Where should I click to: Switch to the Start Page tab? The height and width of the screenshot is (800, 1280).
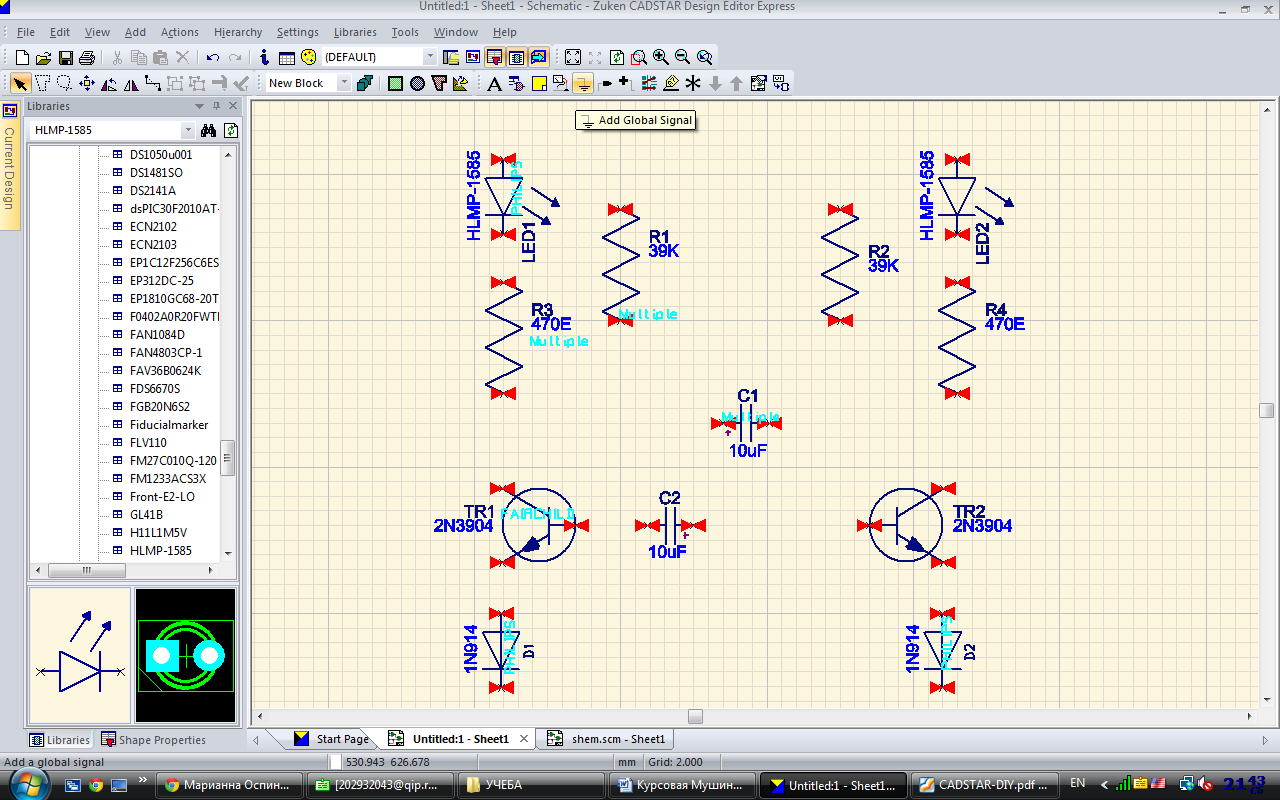pyautogui.click(x=332, y=739)
